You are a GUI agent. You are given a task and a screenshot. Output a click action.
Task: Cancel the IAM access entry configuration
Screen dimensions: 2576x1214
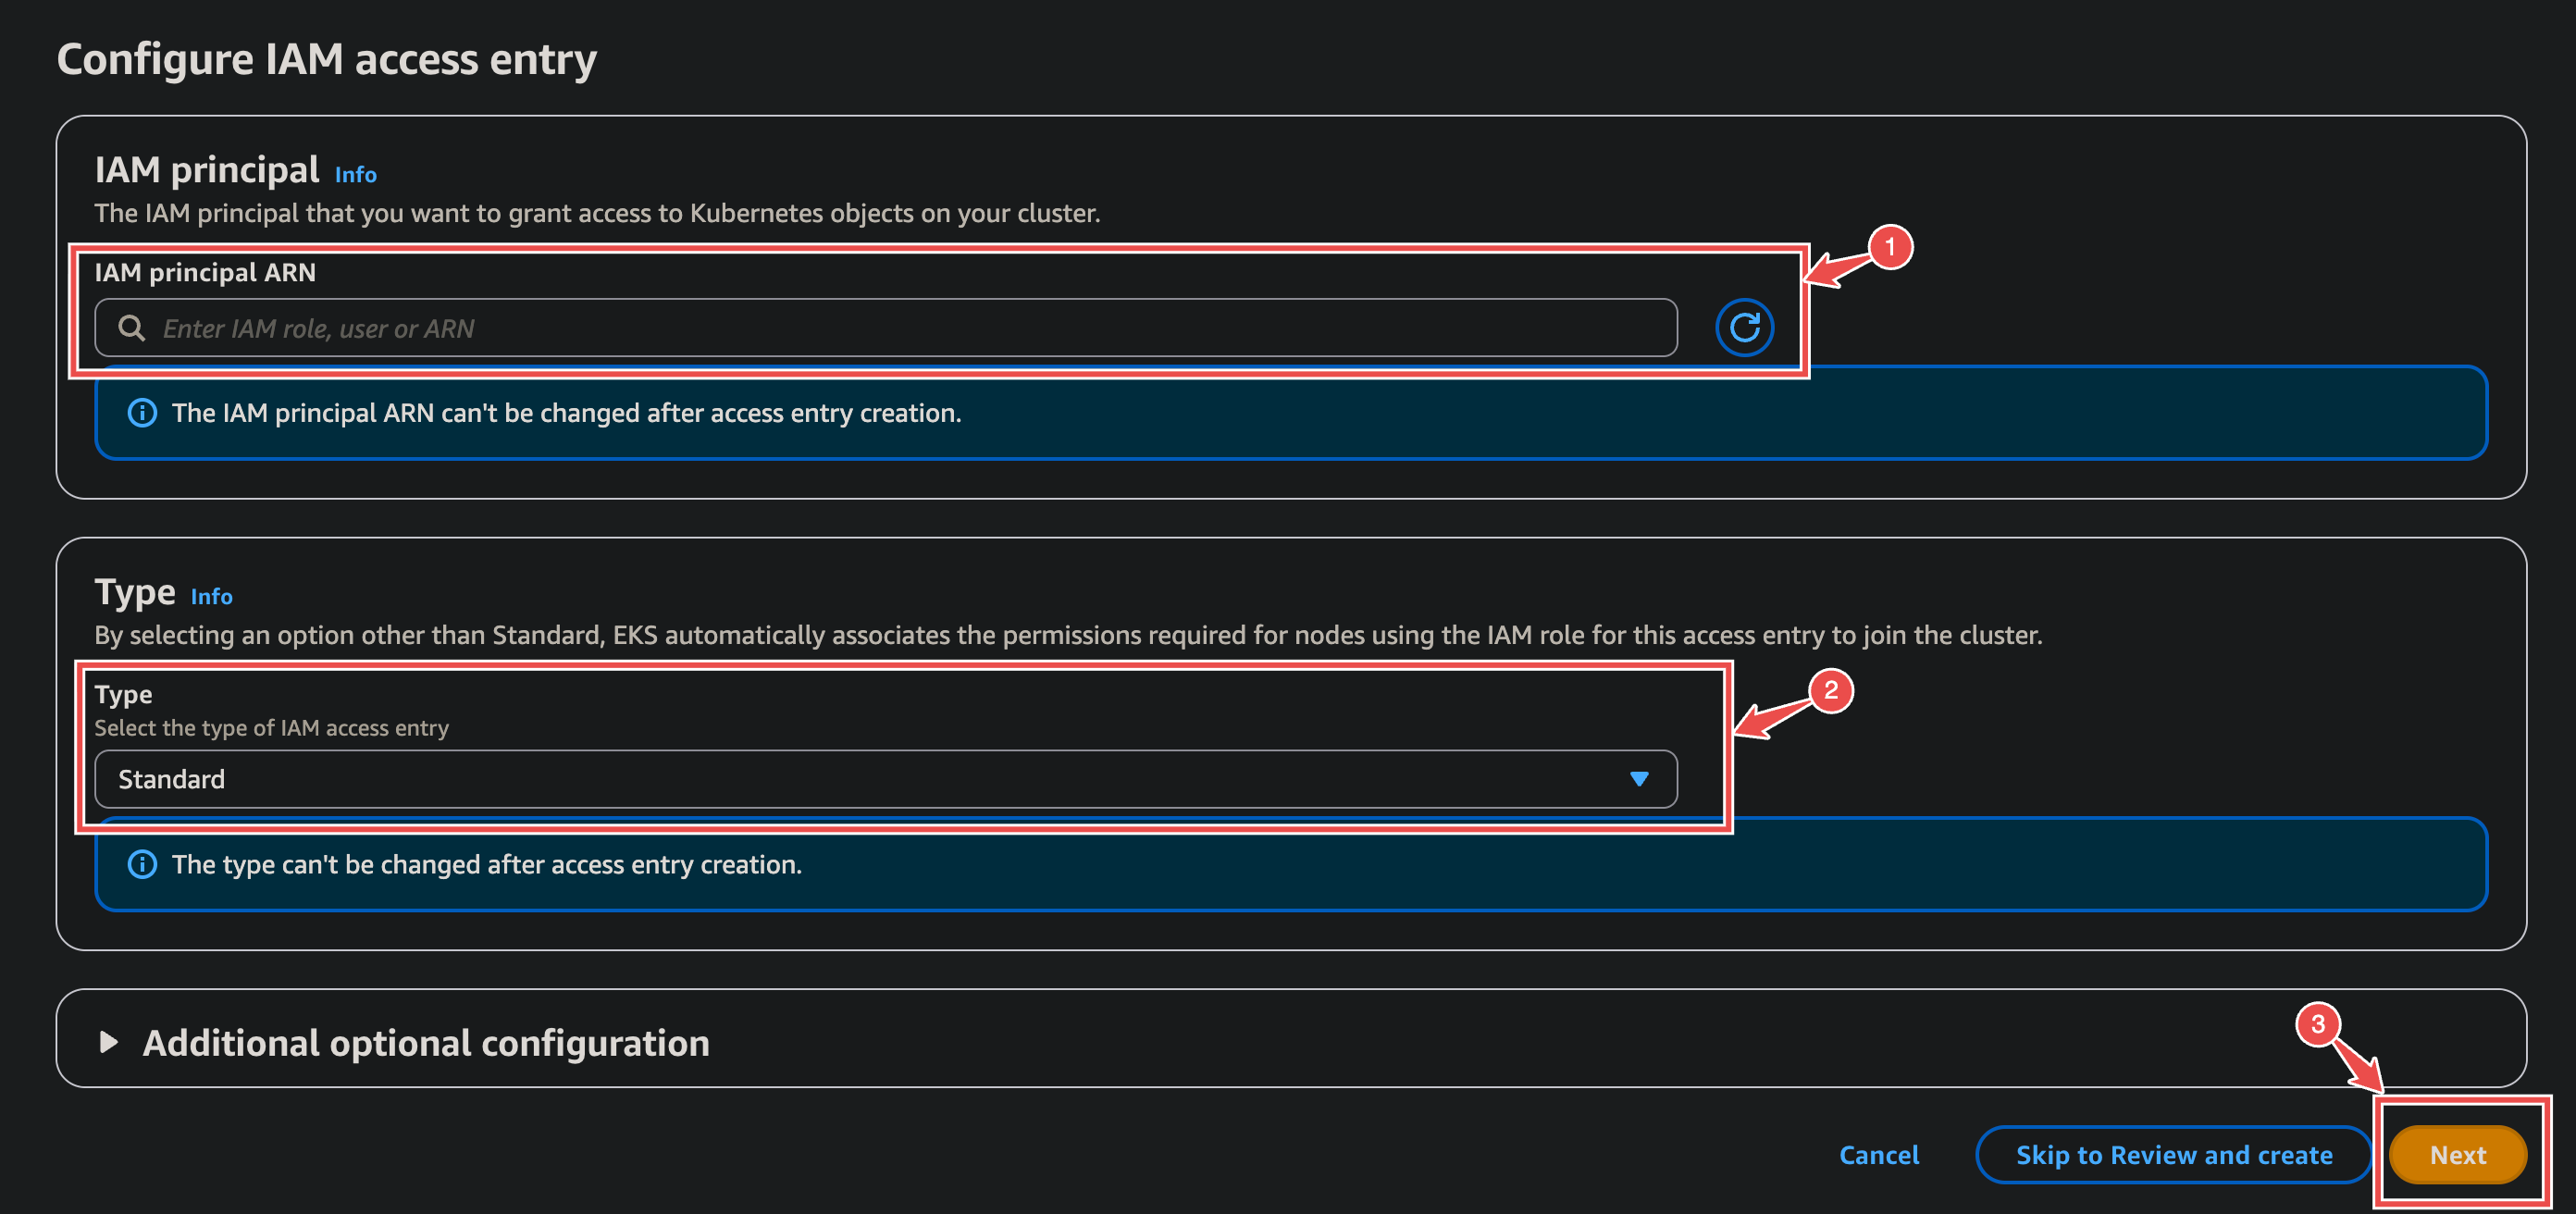pos(1878,1154)
